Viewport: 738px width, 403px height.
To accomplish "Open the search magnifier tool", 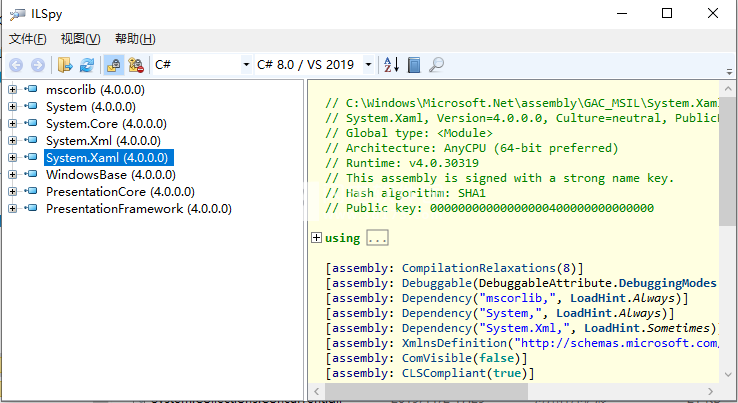I will [436, 65].
